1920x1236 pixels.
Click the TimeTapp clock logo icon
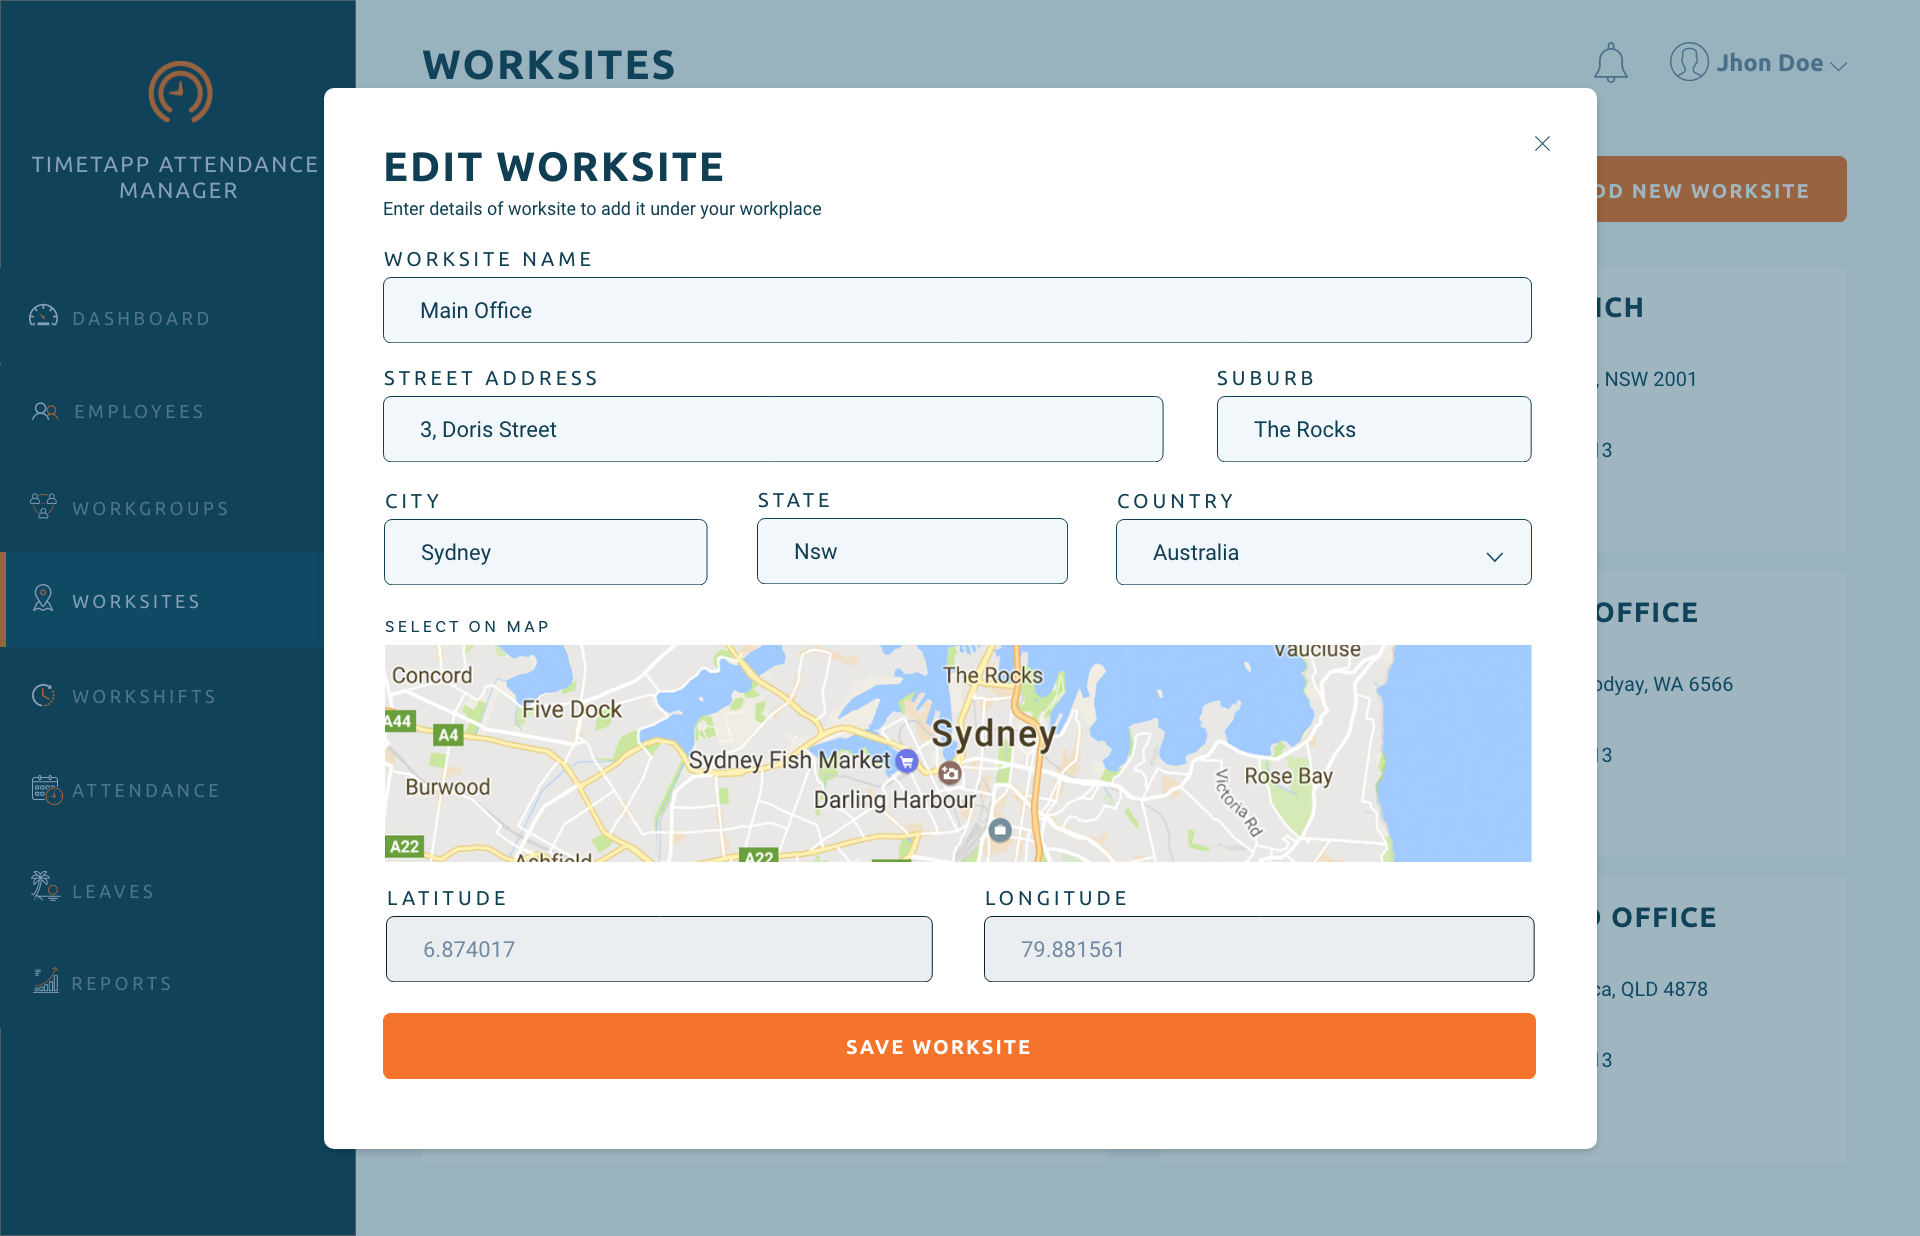(x=180, y=92)
